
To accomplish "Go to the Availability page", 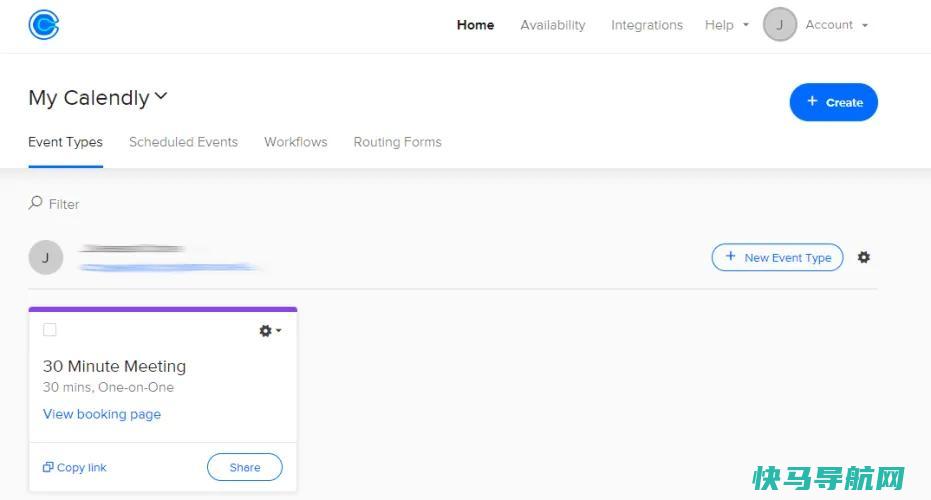I will tap(553, 25).
